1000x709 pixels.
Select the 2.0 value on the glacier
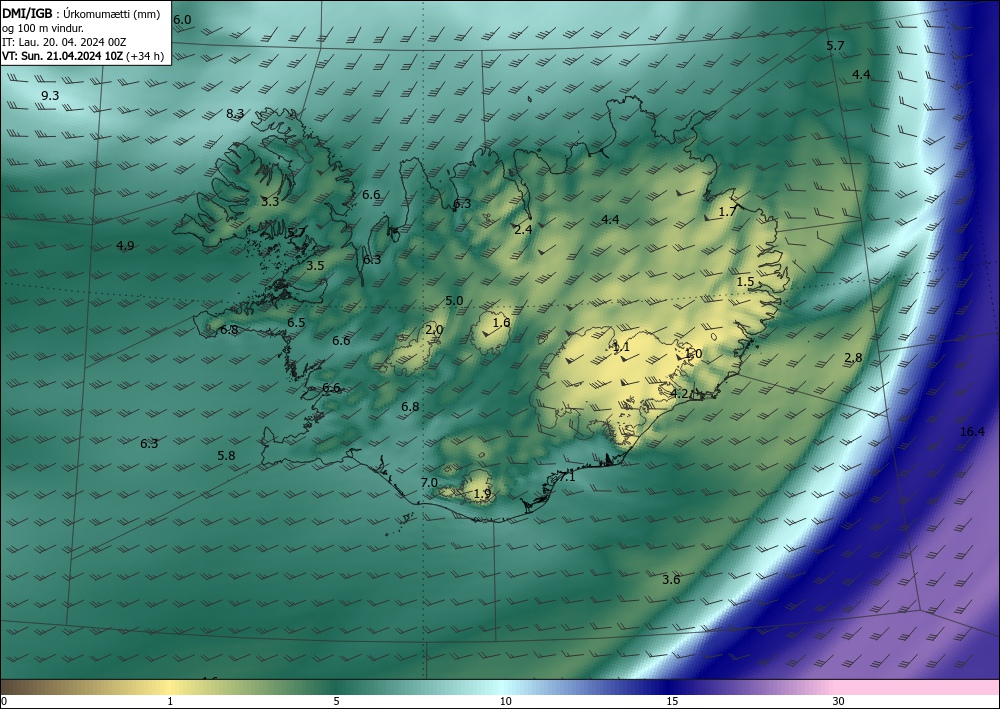(434, 330)
